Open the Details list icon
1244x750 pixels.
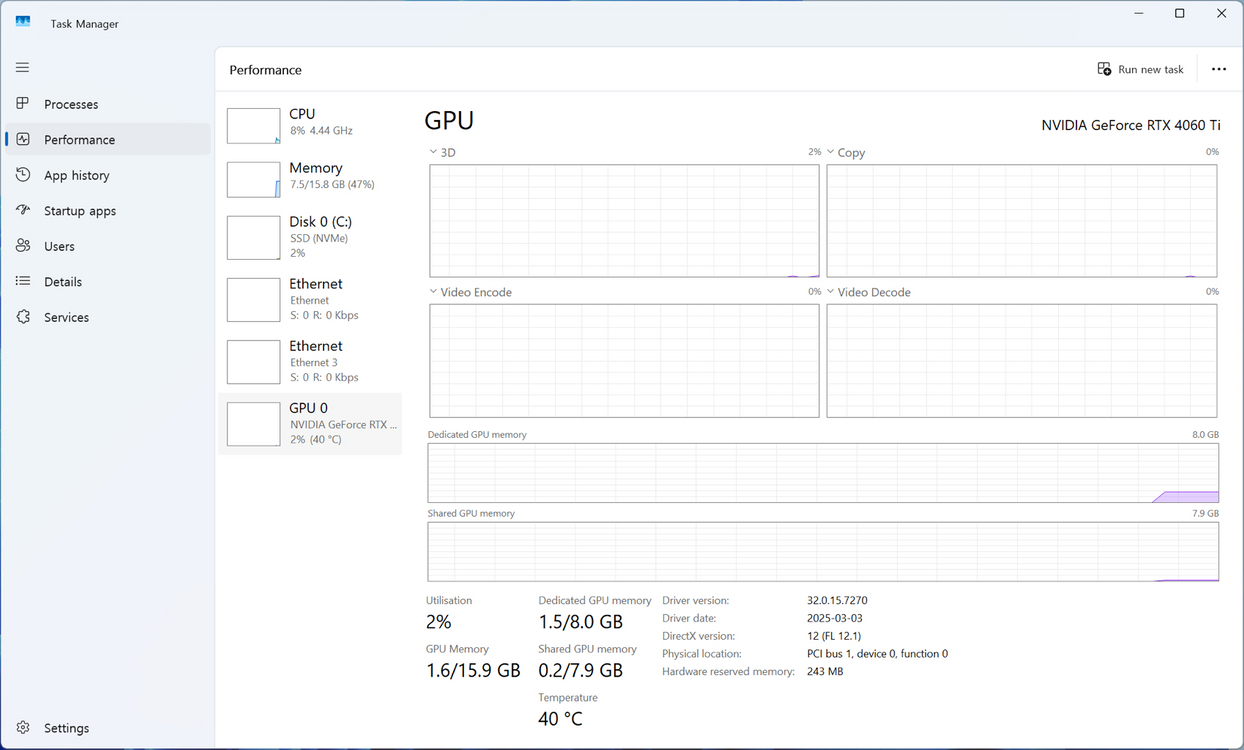[x=23, y=282]
